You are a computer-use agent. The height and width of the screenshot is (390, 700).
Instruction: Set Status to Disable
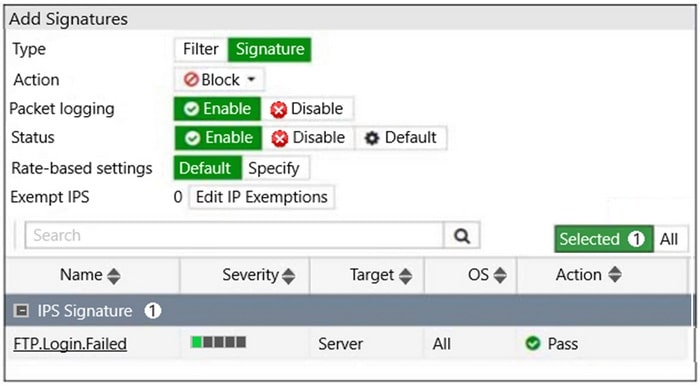tap(308, 137)
